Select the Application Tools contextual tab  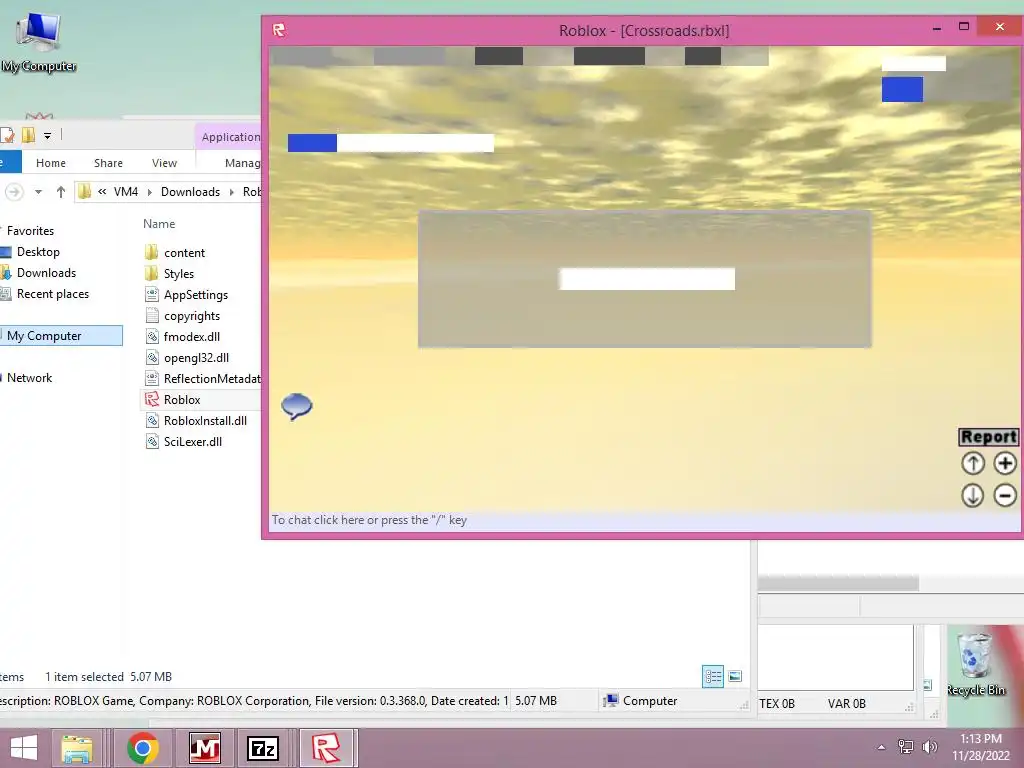coord(229,137)
